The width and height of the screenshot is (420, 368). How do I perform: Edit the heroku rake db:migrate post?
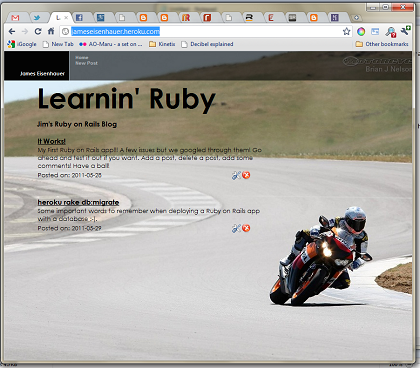[x=236, y=228]
